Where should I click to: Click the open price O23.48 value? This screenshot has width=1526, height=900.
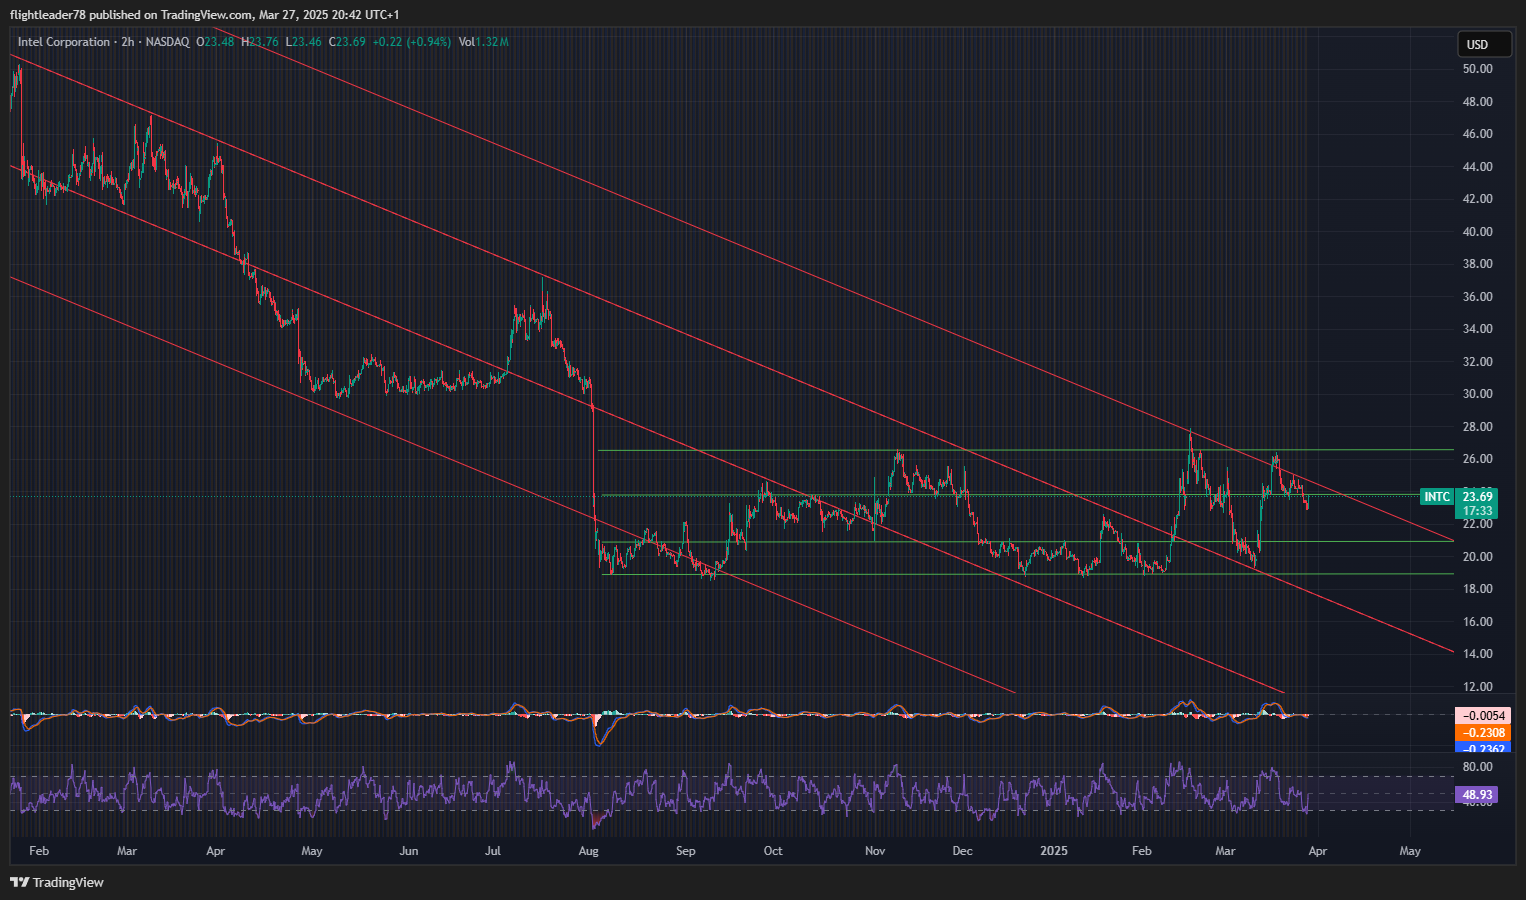coord(215,42)
